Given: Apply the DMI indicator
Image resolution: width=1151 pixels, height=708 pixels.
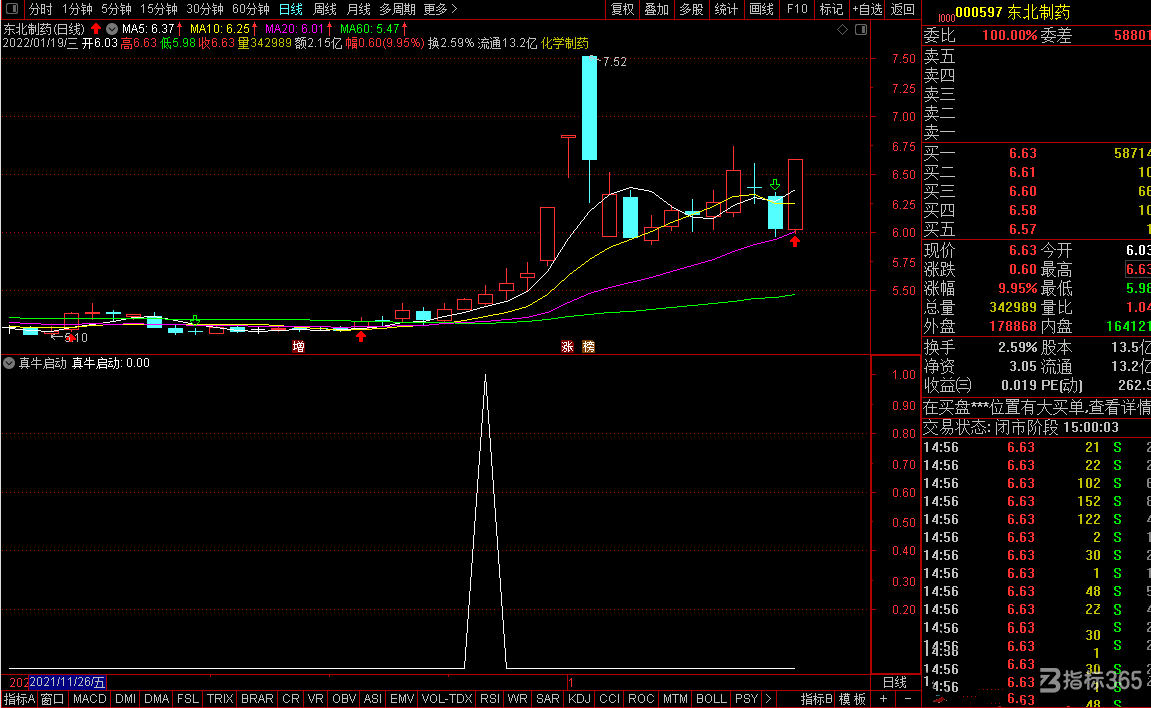Looking at the screenshot, I should (126, 699).
